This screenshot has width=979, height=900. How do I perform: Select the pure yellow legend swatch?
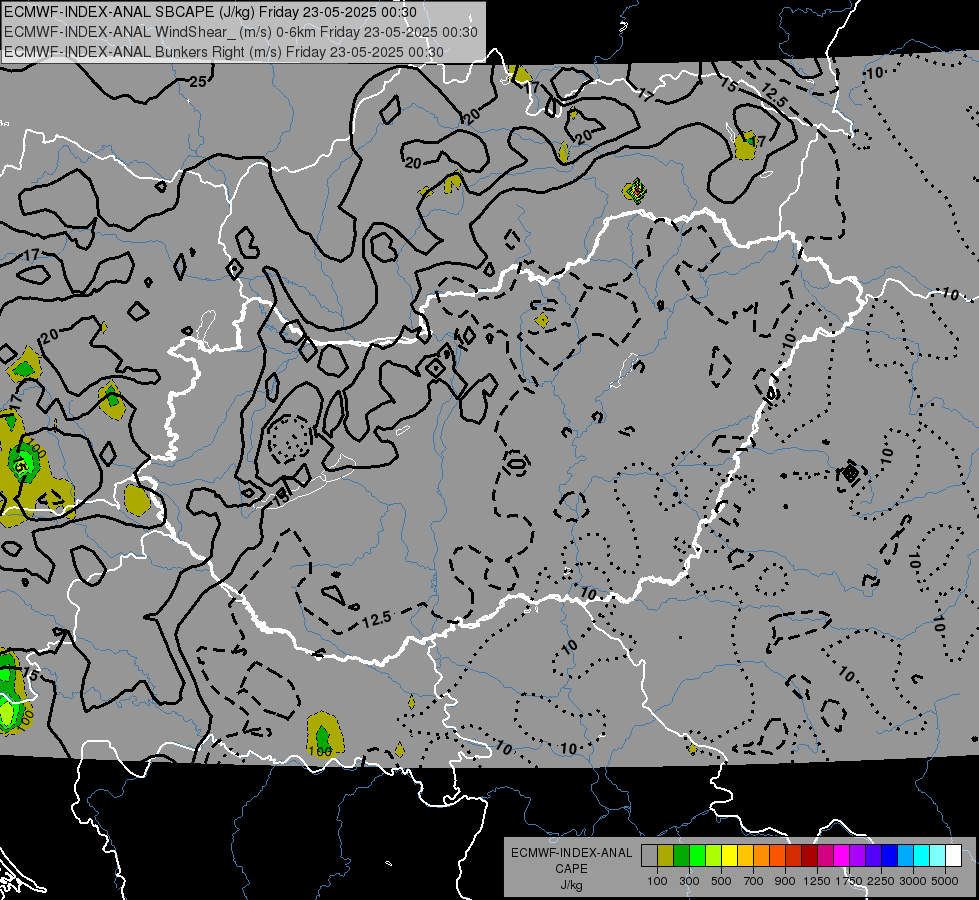click(x=729, y=856)
